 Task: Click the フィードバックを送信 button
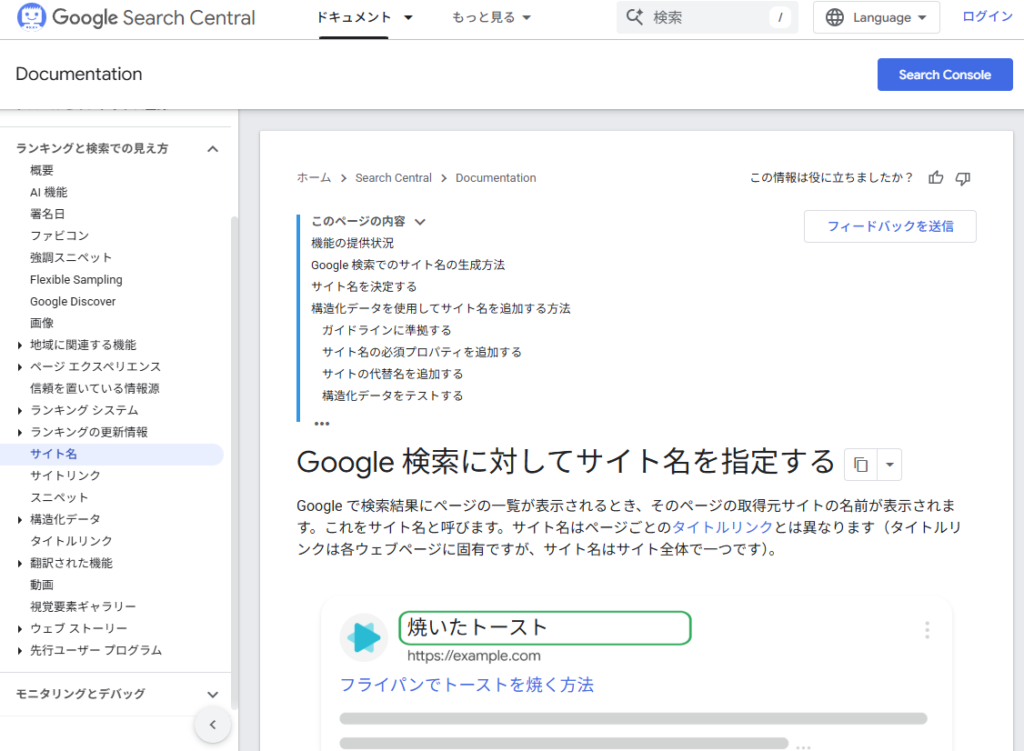889,226
